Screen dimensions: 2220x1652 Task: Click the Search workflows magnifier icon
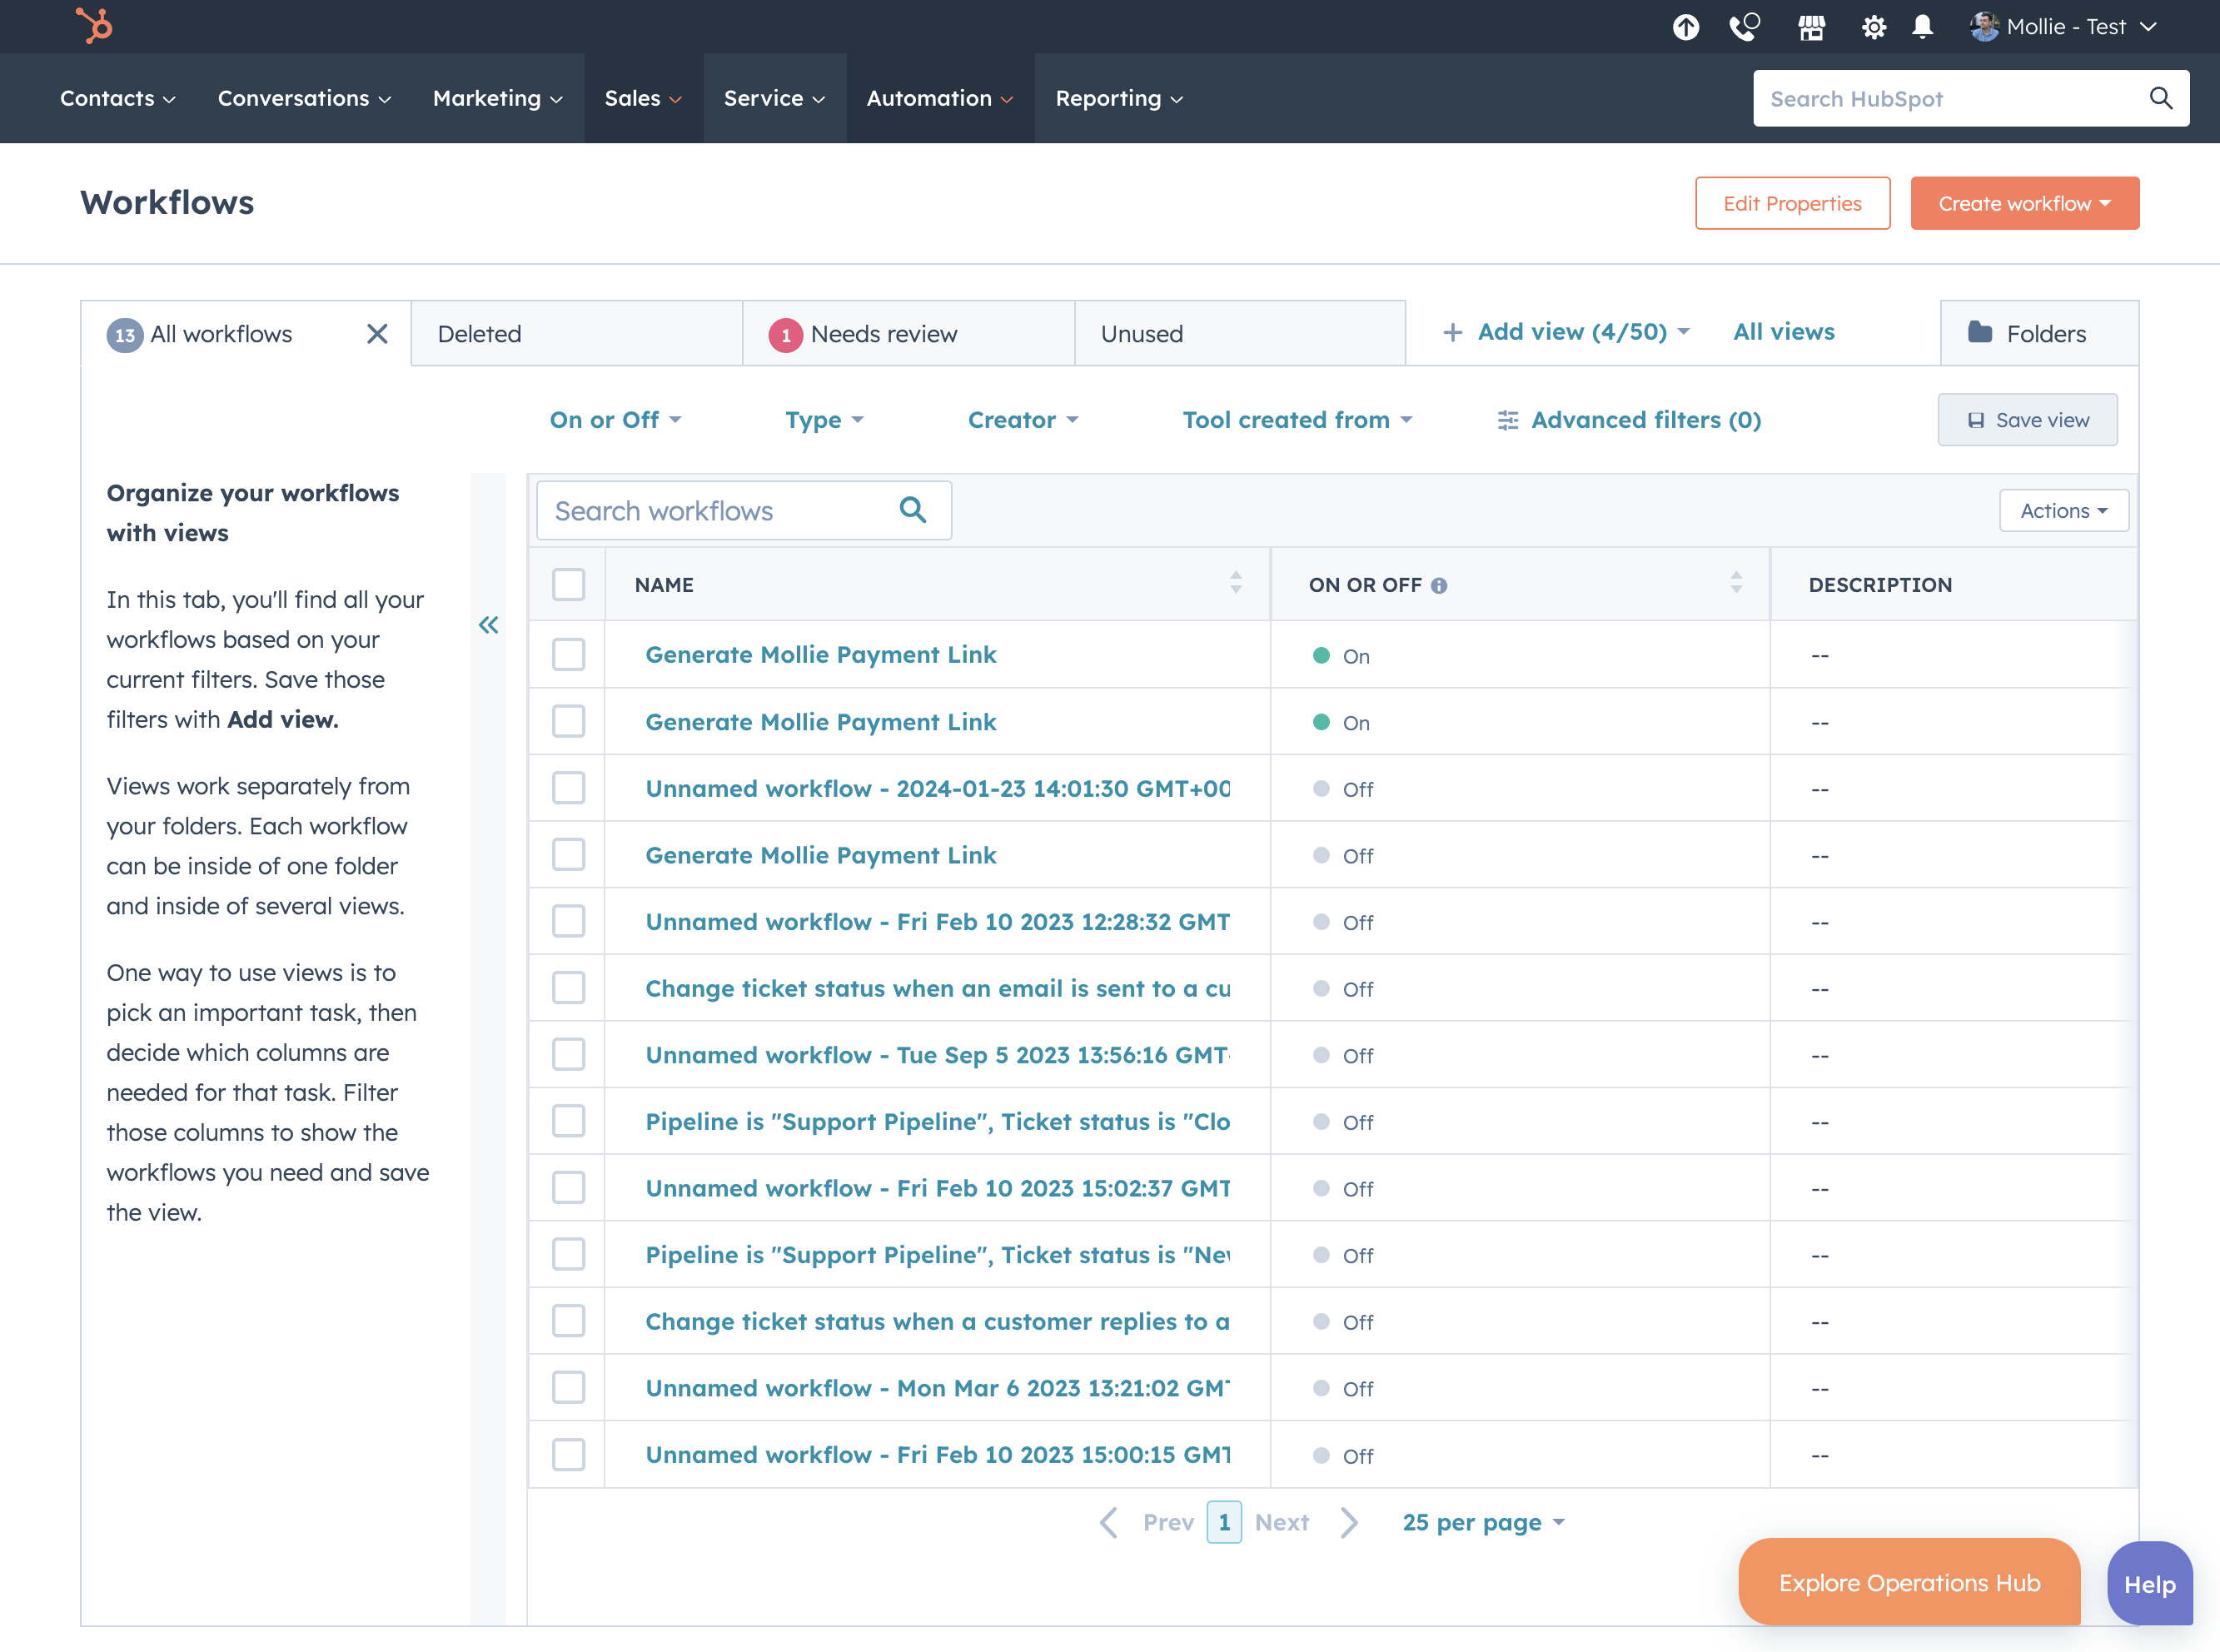click(913, 510)
